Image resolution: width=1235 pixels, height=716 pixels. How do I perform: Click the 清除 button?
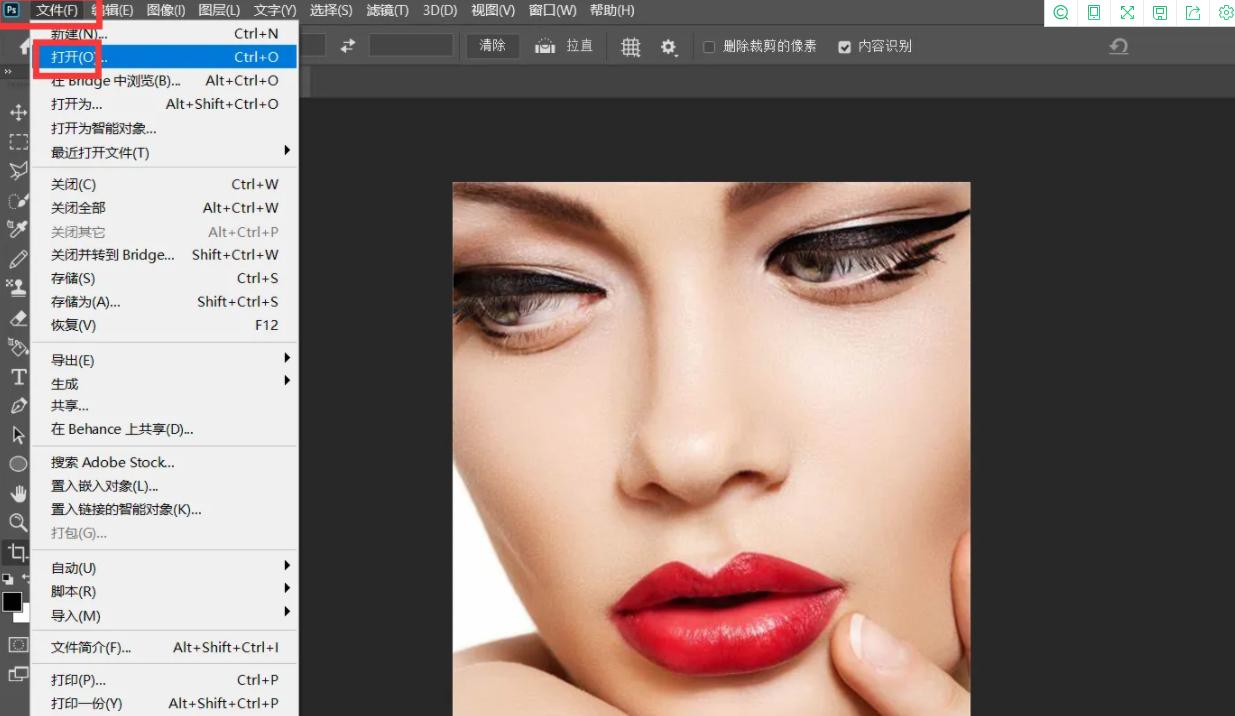[492, 45]
